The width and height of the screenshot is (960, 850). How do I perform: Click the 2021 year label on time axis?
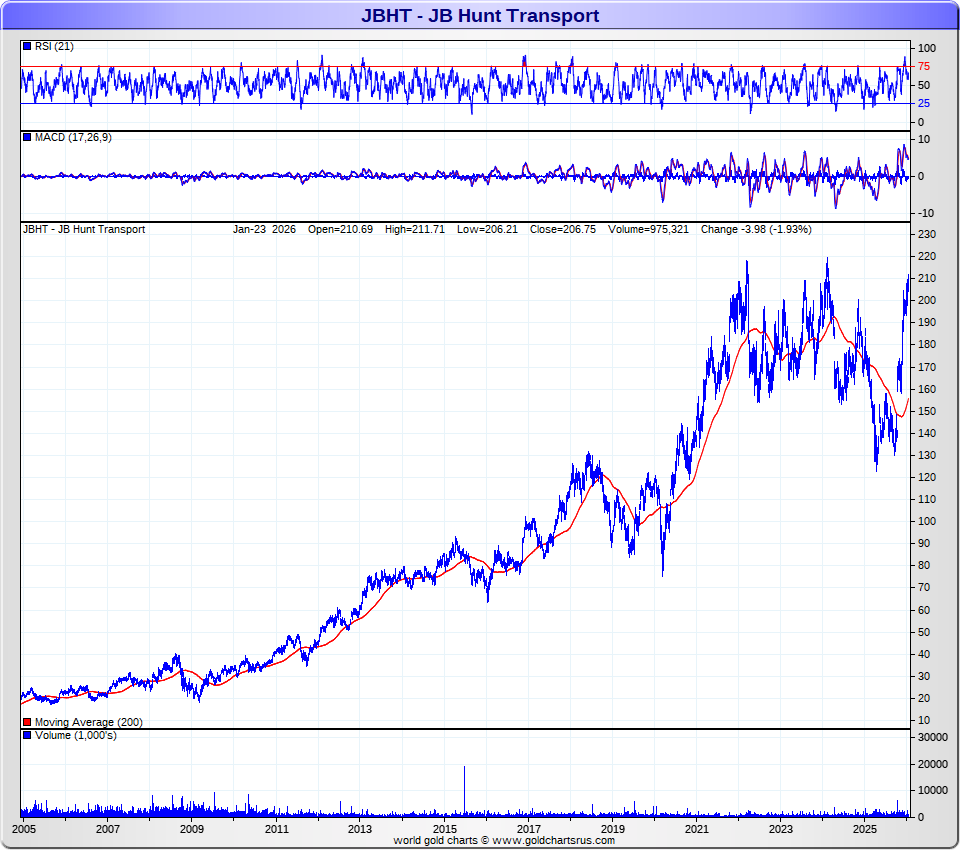[697, 829]
